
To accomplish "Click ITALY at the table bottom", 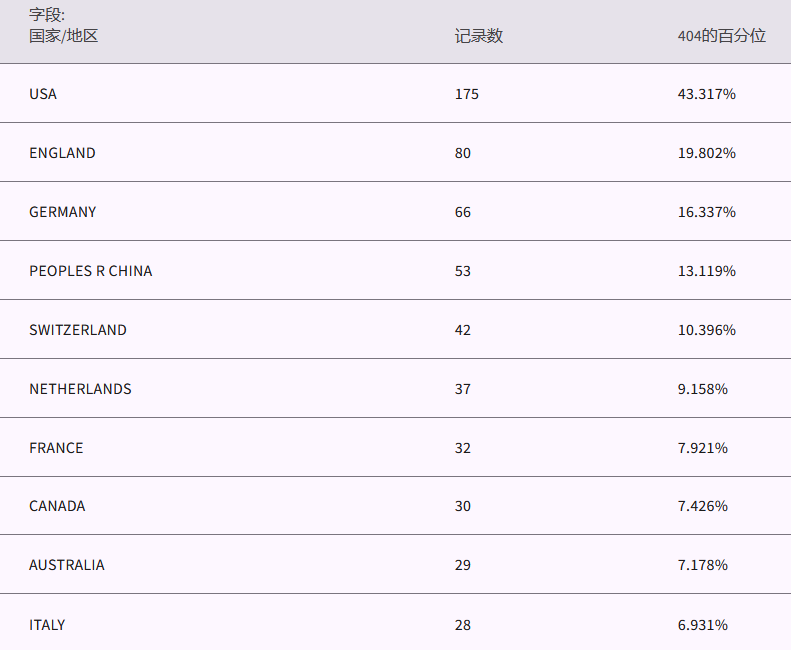I will pyautogui.click(x=47, y=625).
